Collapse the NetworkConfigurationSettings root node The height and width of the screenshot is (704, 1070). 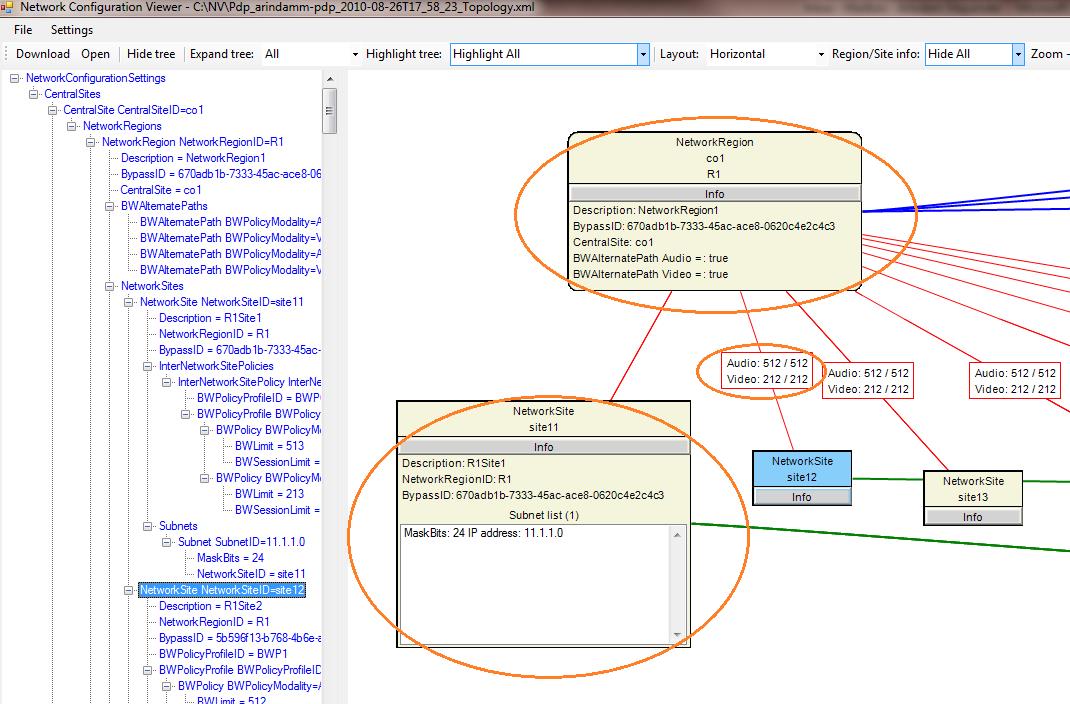tap(14, 78)
